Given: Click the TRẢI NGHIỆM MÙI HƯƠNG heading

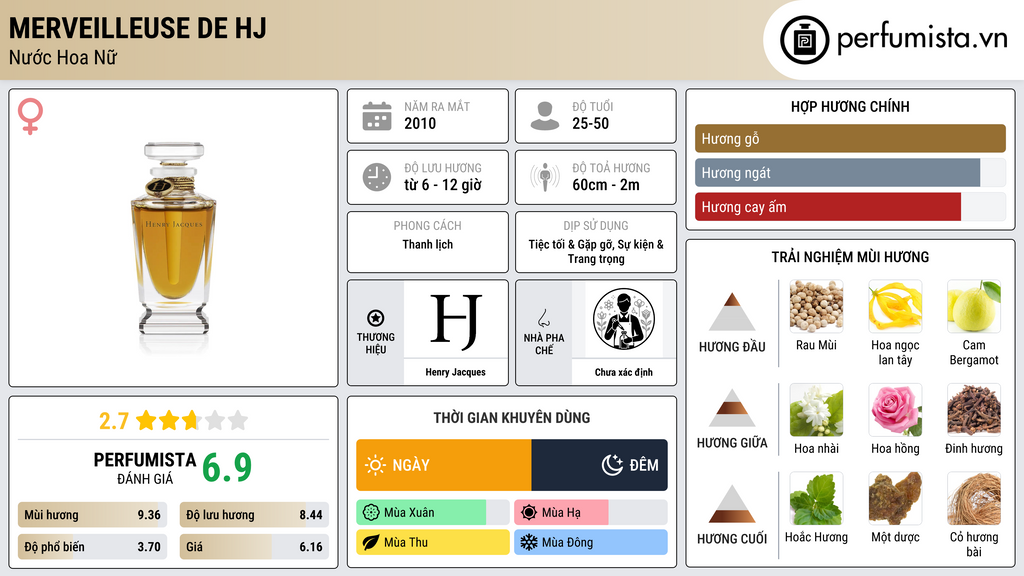Looking at the screenshot, I should 850,257.
